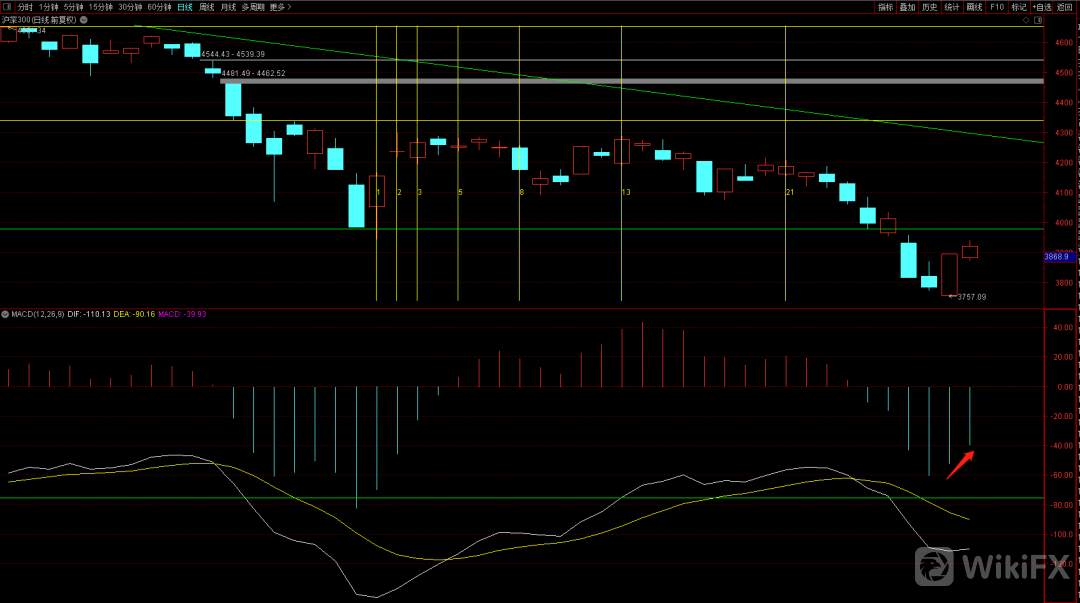This screenshot has height=603, width=1080.
Task: Open the 画线 drawing tools
Action: 974,7
